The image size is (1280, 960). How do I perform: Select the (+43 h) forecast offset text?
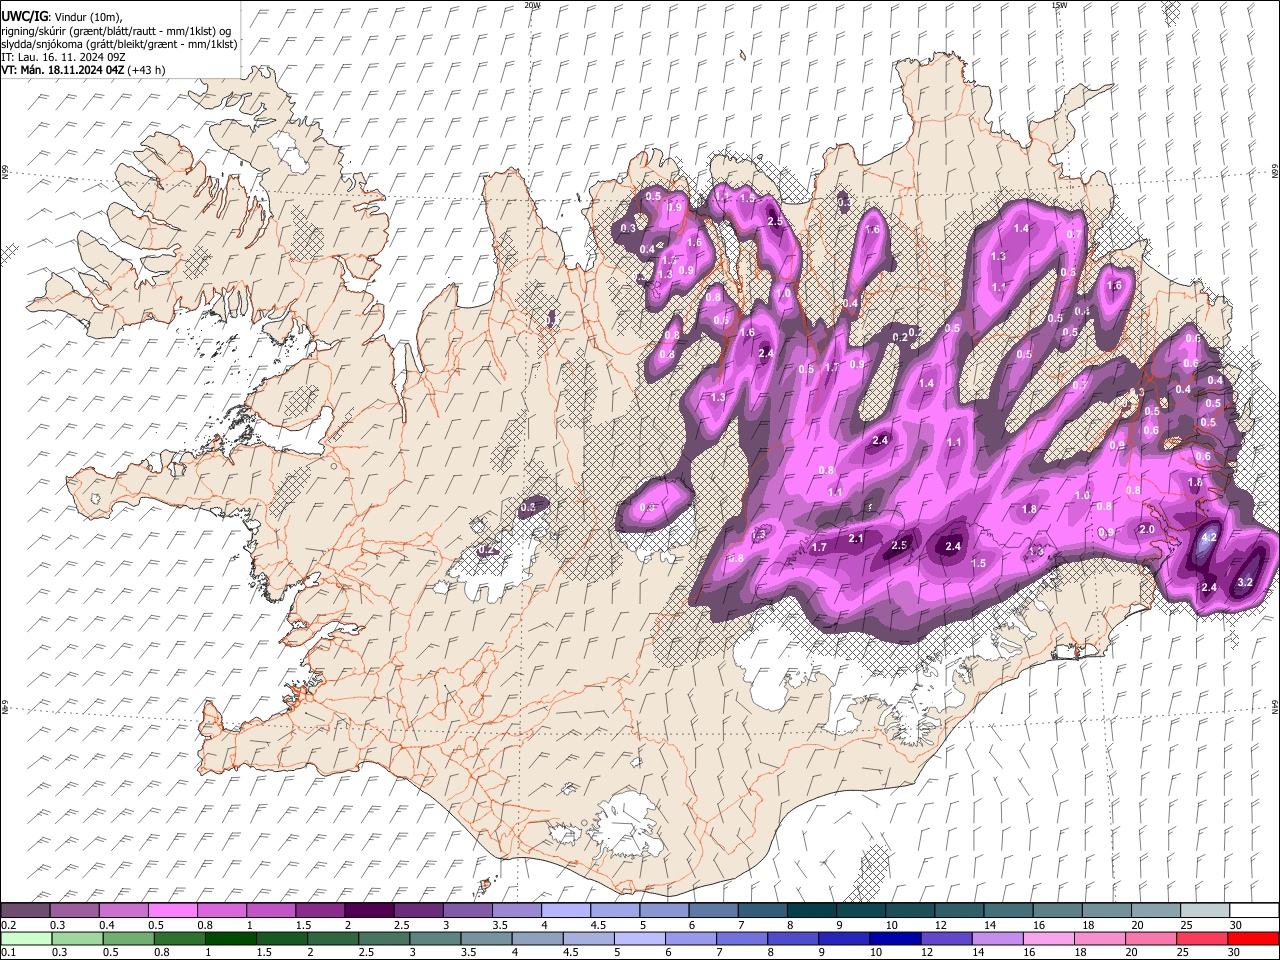click(147, 70)
